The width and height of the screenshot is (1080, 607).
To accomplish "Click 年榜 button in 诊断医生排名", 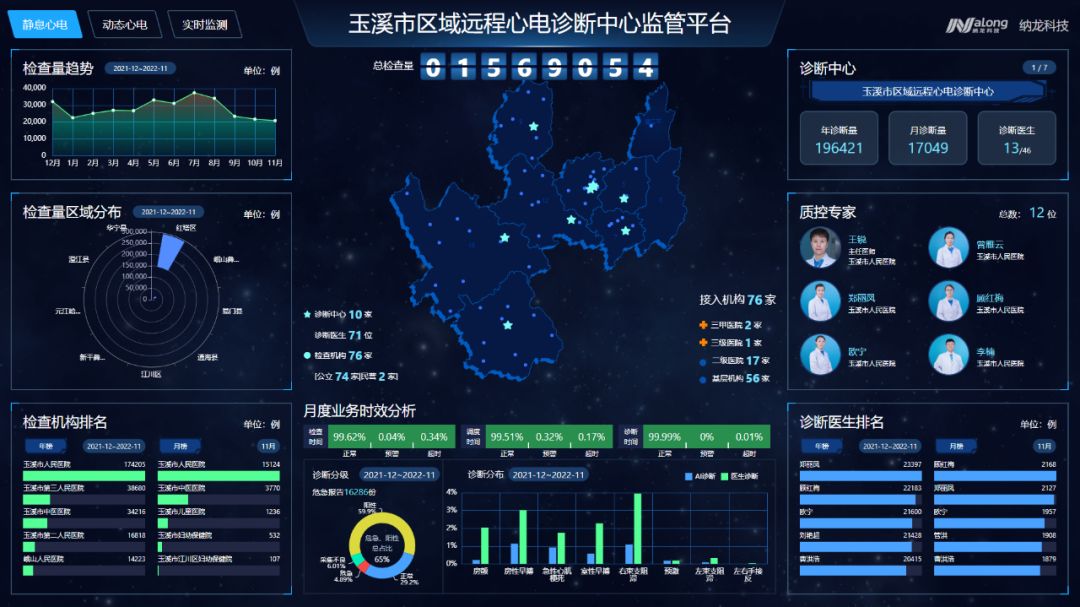I will (822, 446).
